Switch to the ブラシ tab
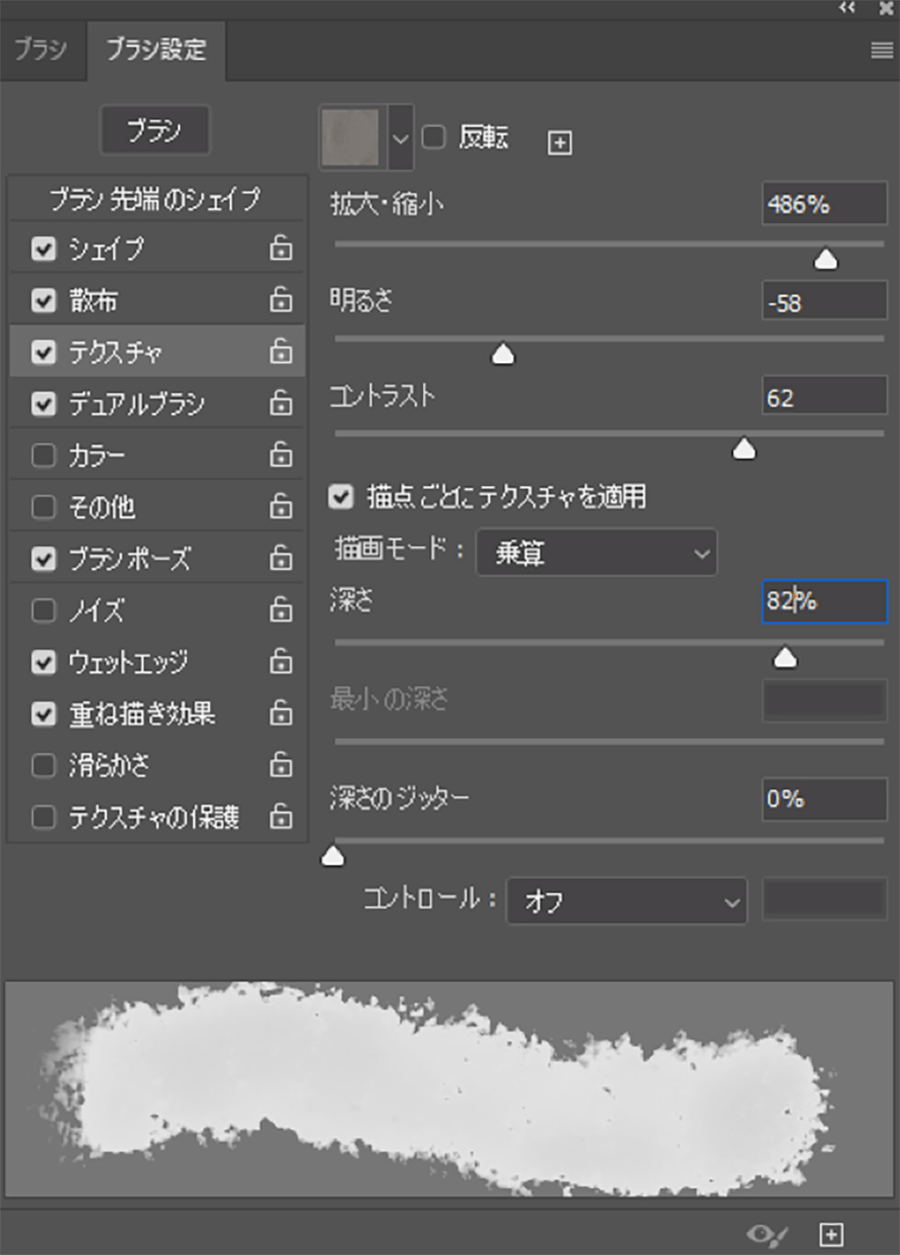The height and width of the screenshot is (1255, 900). click(40, 51)
